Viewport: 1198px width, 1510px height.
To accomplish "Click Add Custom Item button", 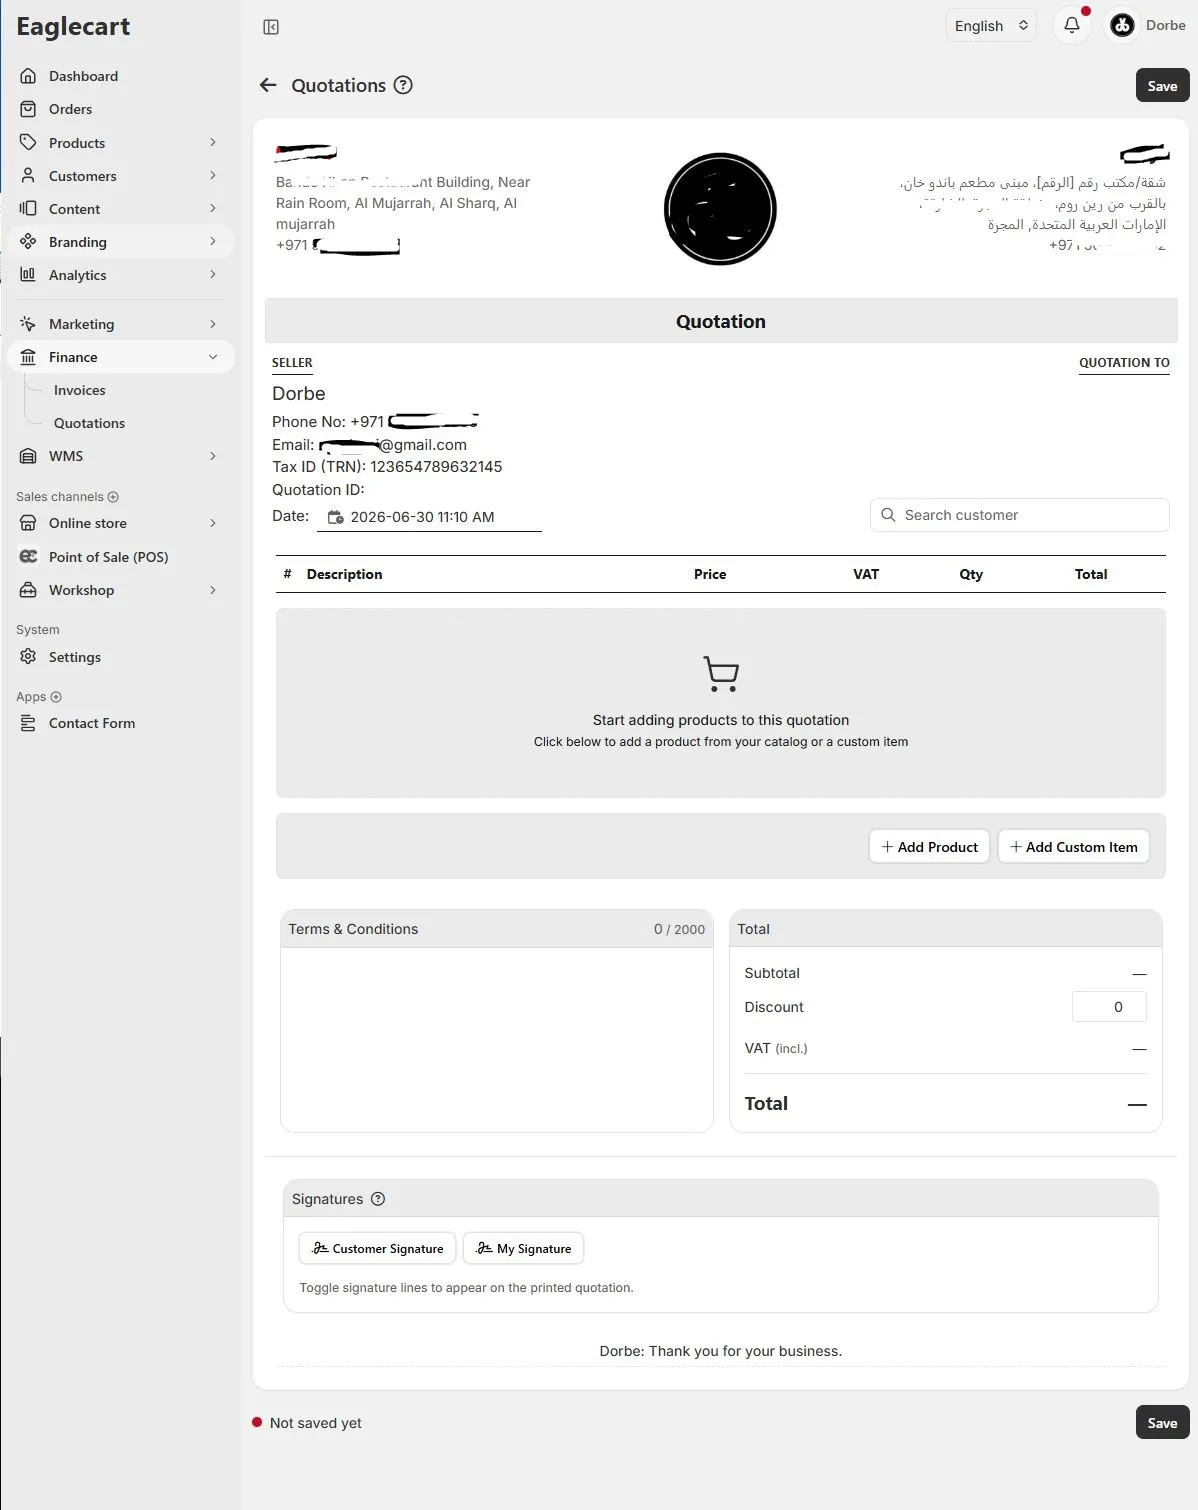I will [x=1074, y=846].
